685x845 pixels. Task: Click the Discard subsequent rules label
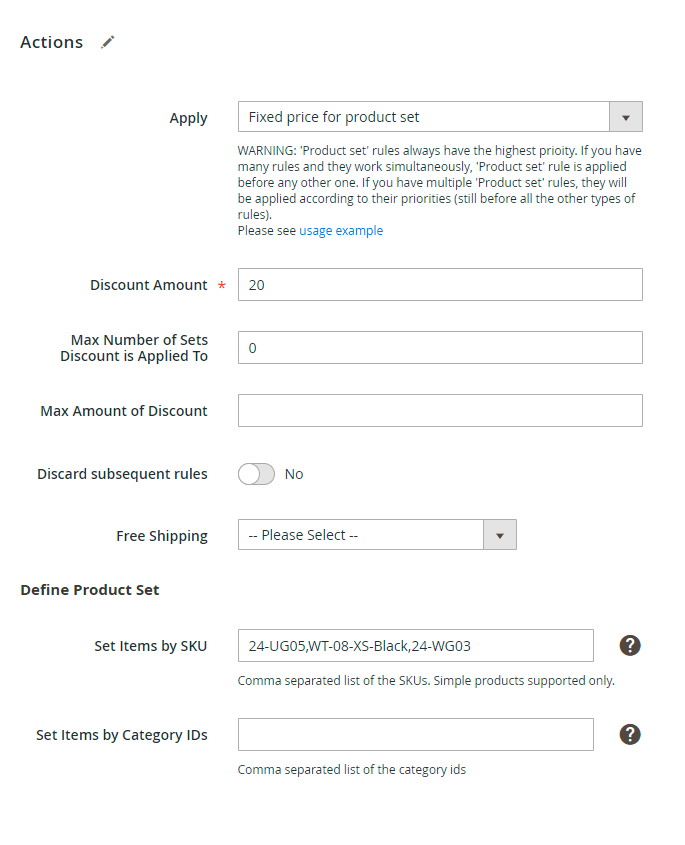[122, 474]
